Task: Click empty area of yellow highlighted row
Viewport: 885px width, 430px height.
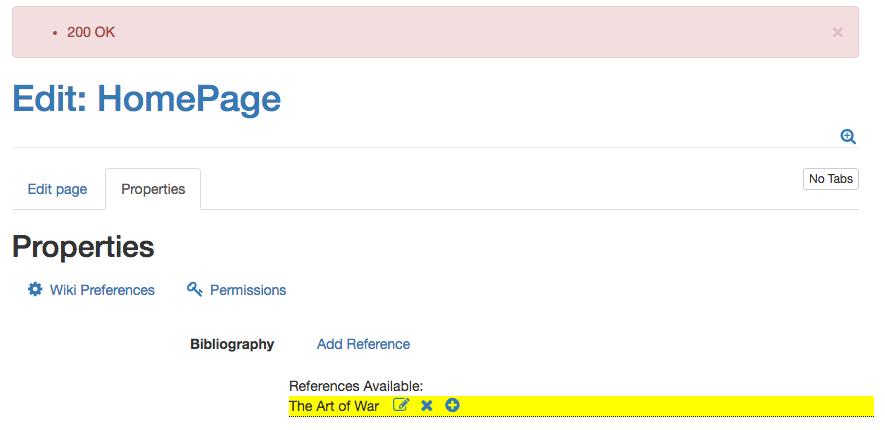Action: point(666,406)
